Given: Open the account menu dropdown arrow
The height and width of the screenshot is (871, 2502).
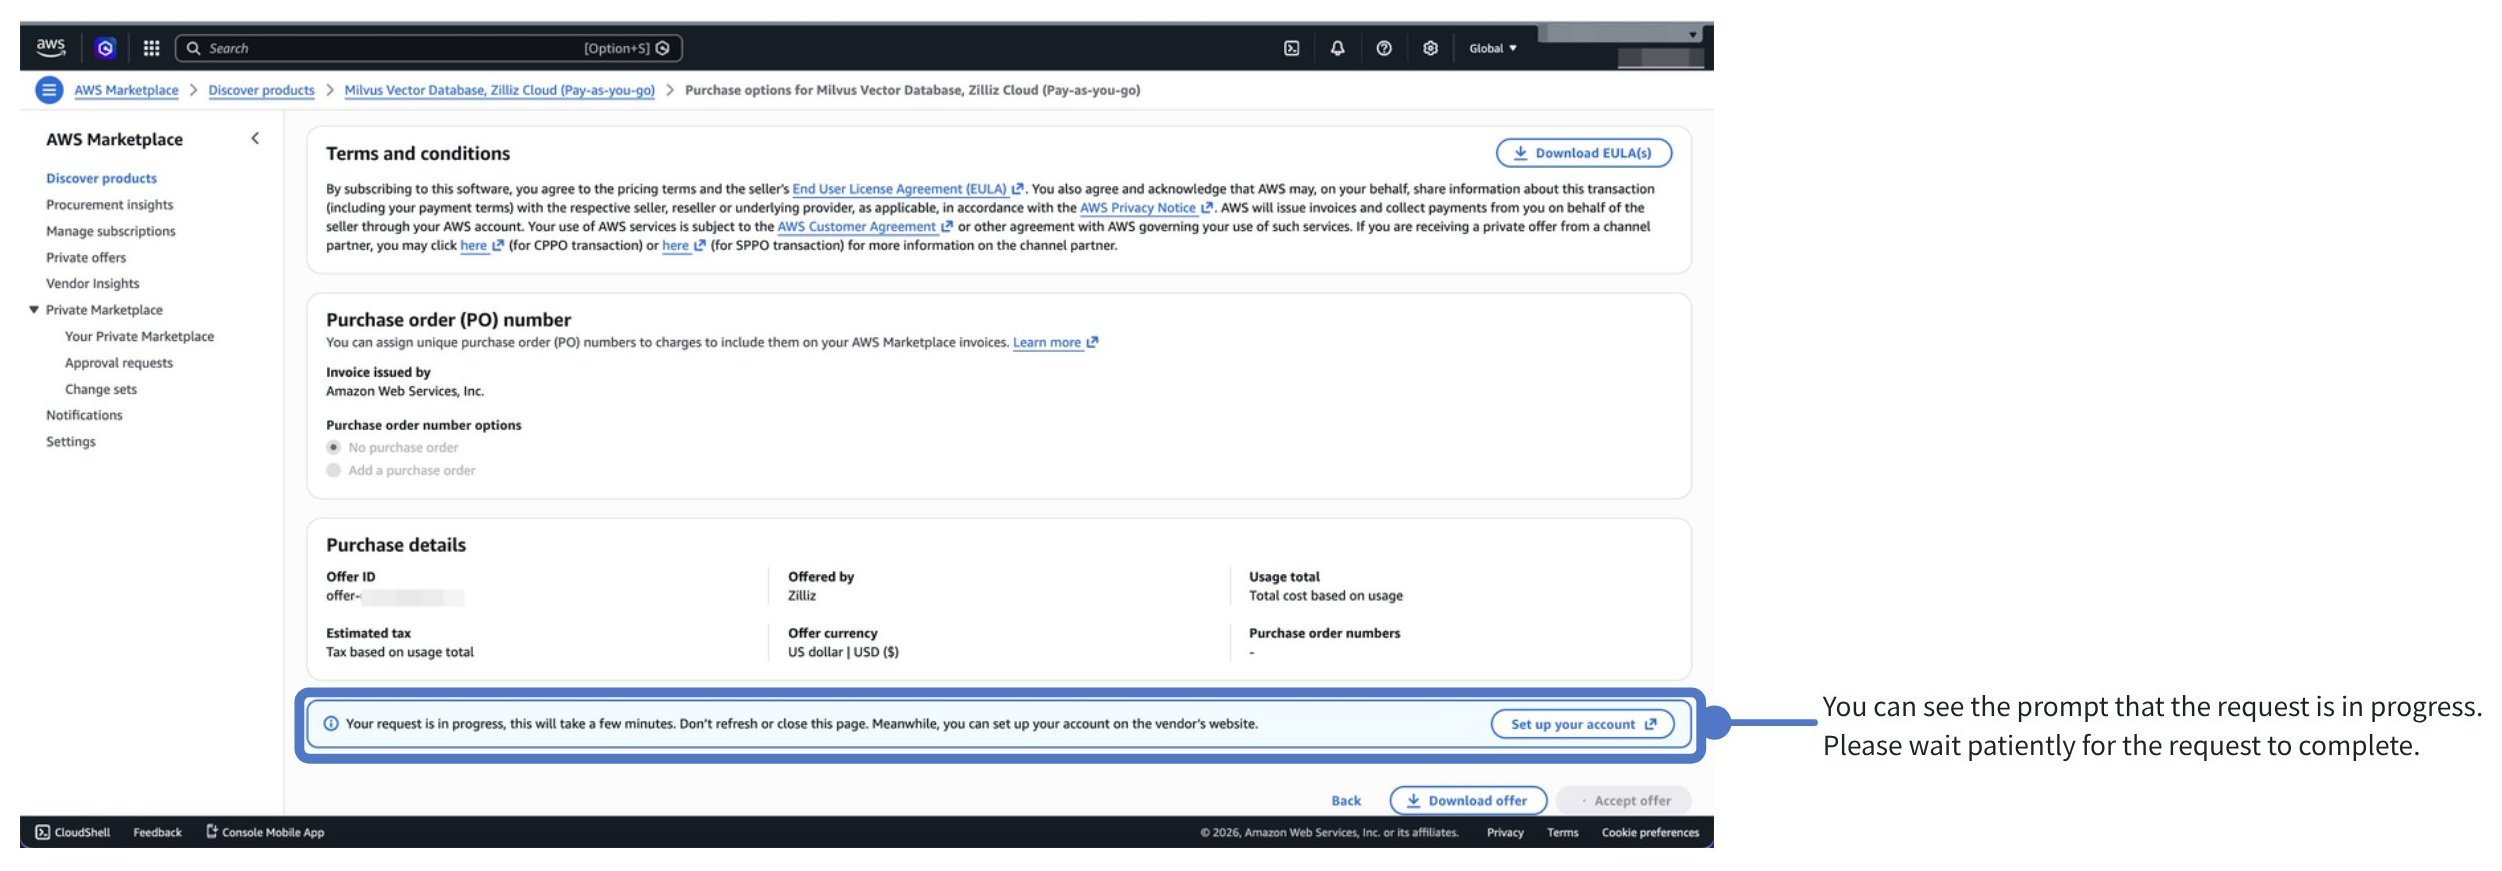Looking at the screenshot, I should [x=1692, y=35].
